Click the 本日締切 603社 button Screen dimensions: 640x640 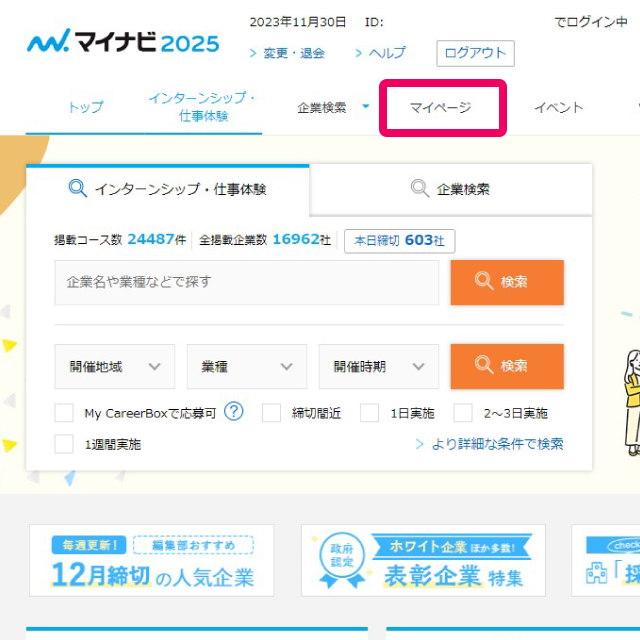coord(399,241)
